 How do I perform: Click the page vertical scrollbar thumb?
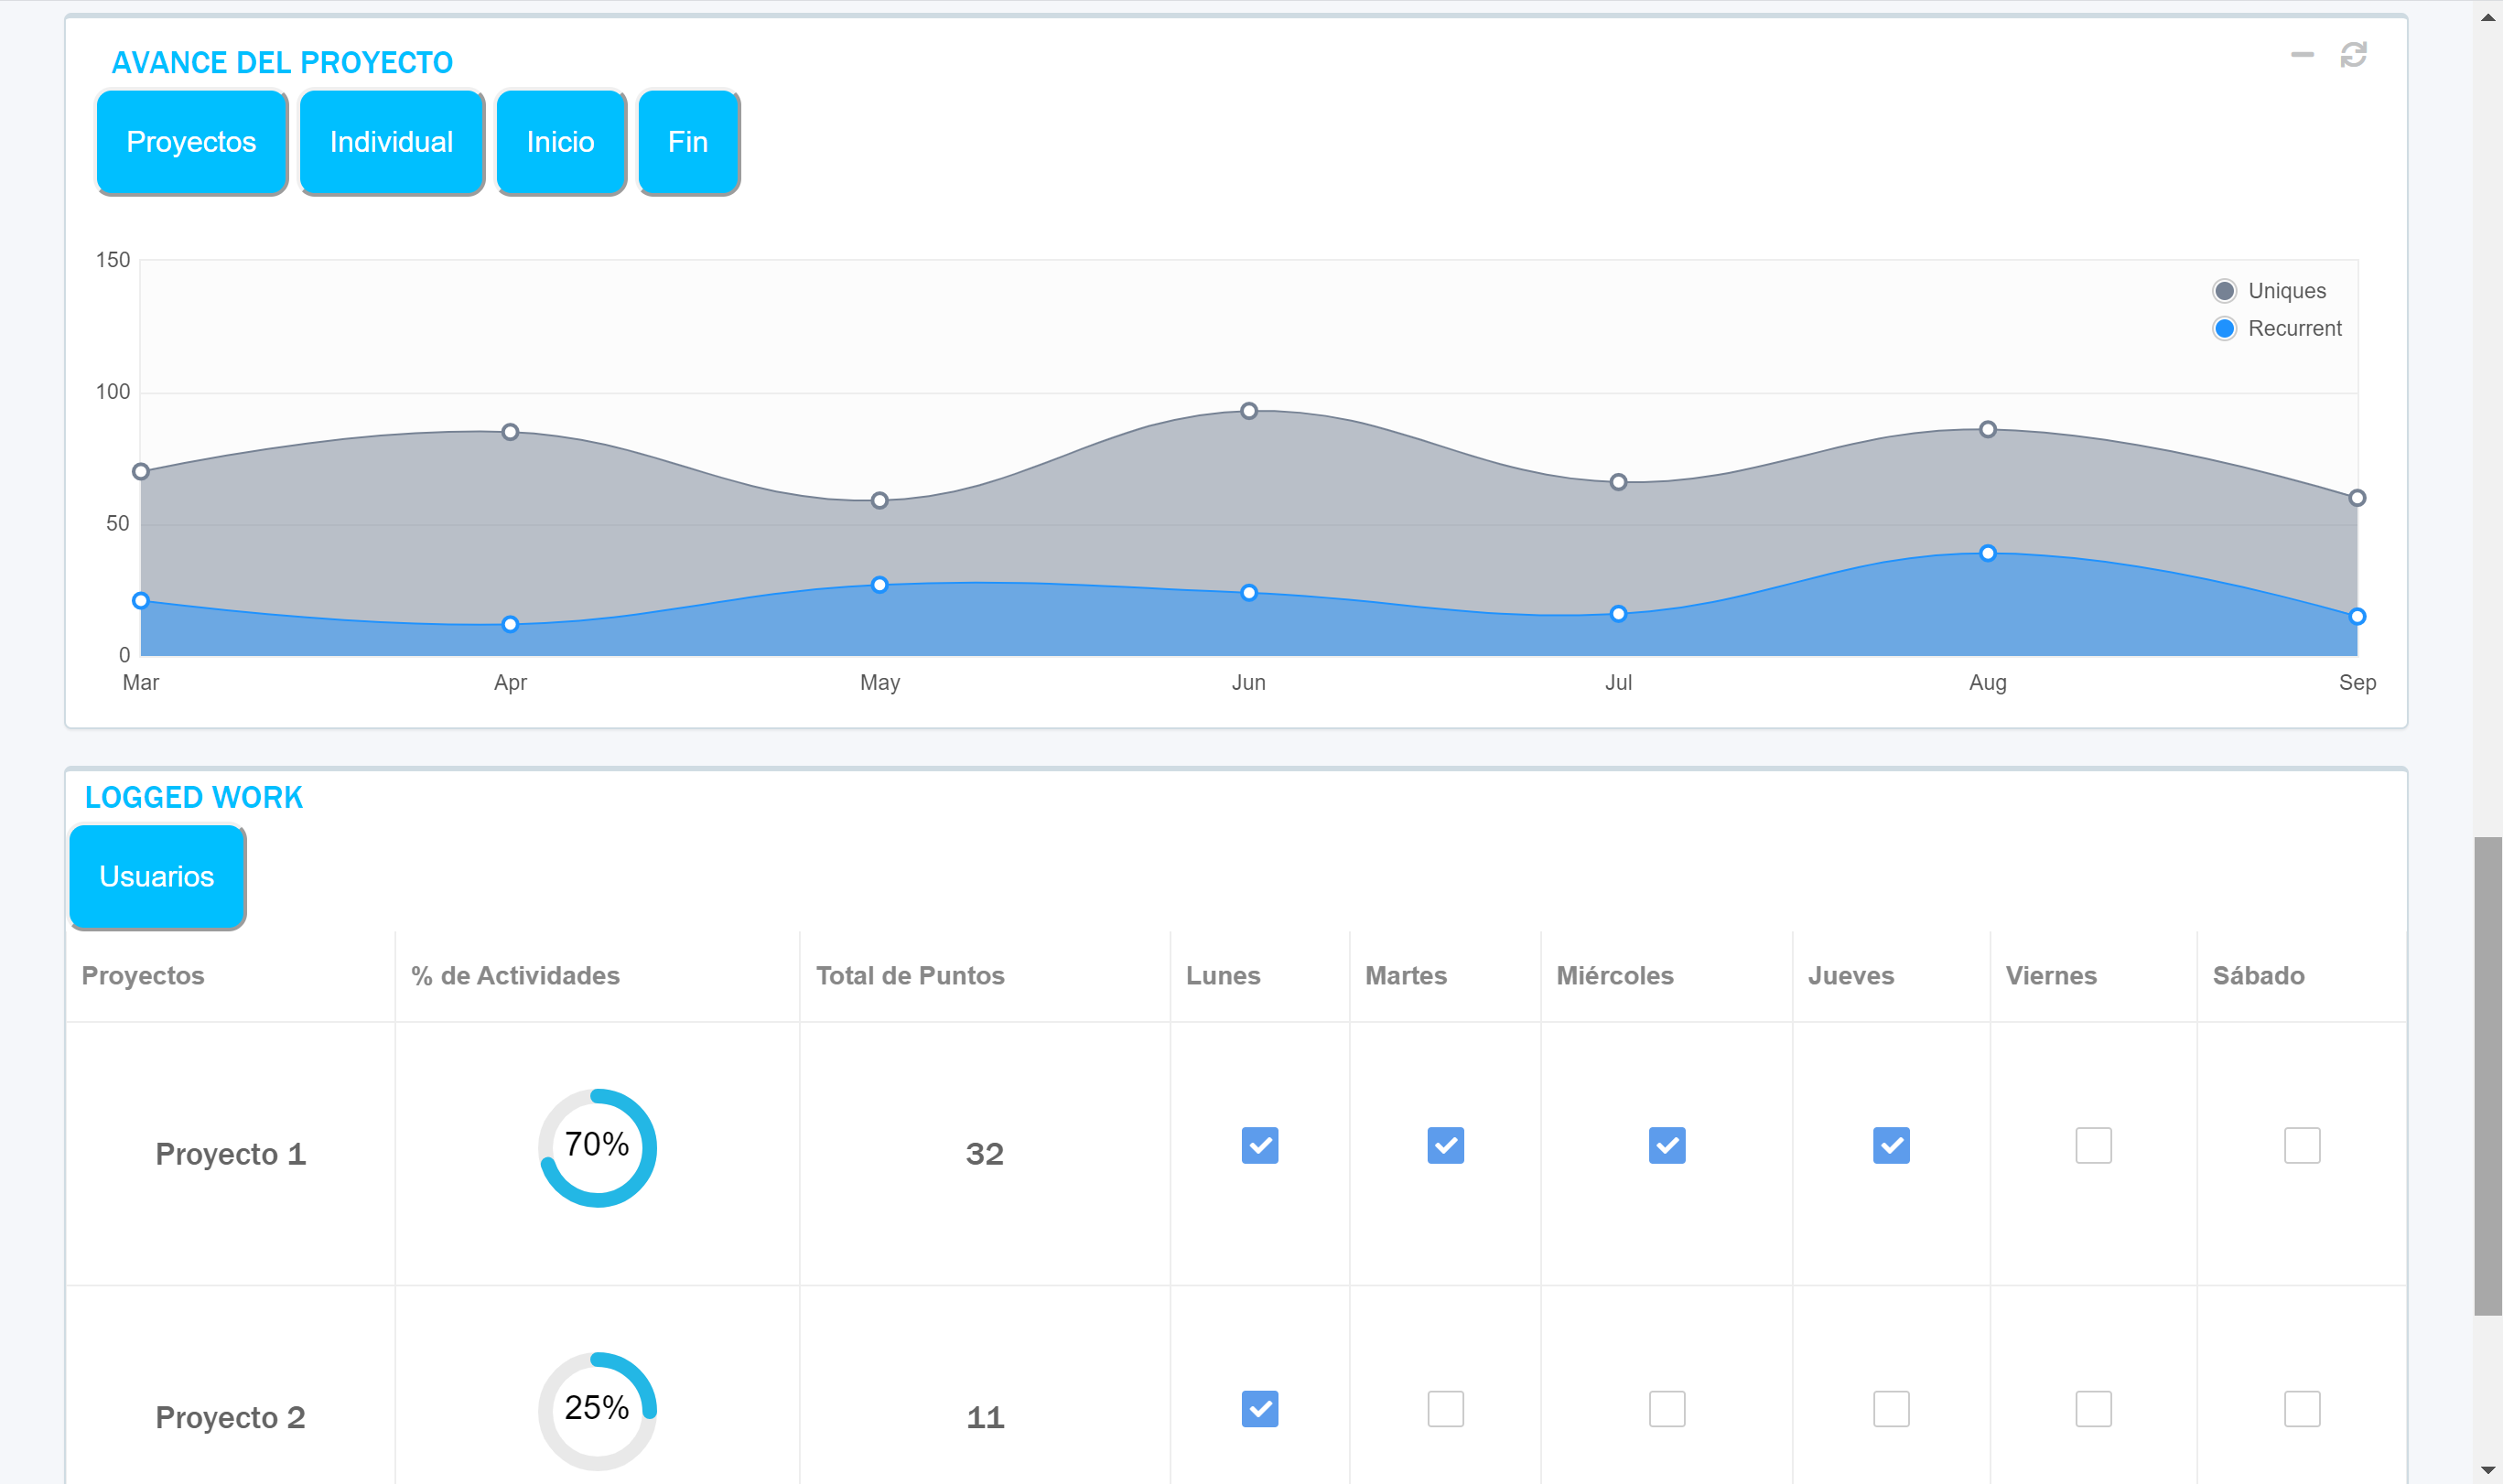coord(2487,1075)
